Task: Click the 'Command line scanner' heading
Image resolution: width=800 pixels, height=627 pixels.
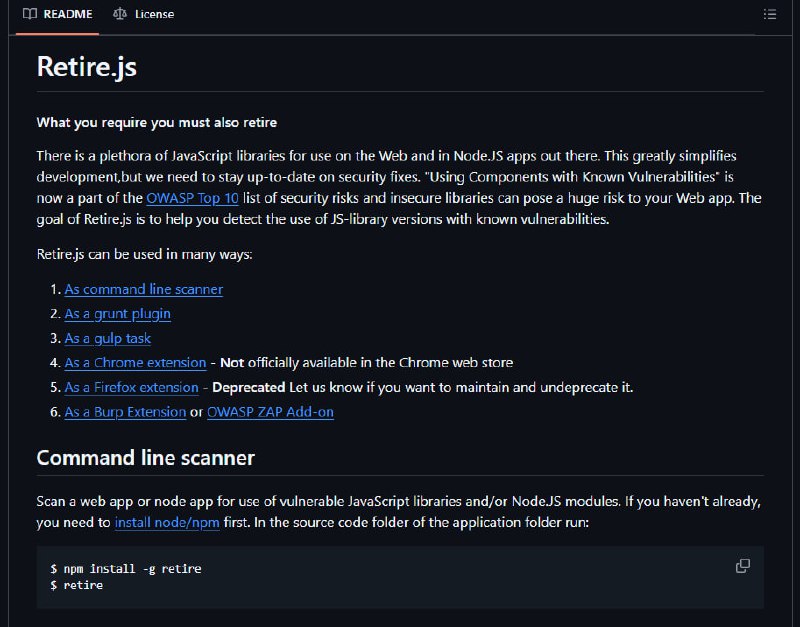Action: (145, 458)
